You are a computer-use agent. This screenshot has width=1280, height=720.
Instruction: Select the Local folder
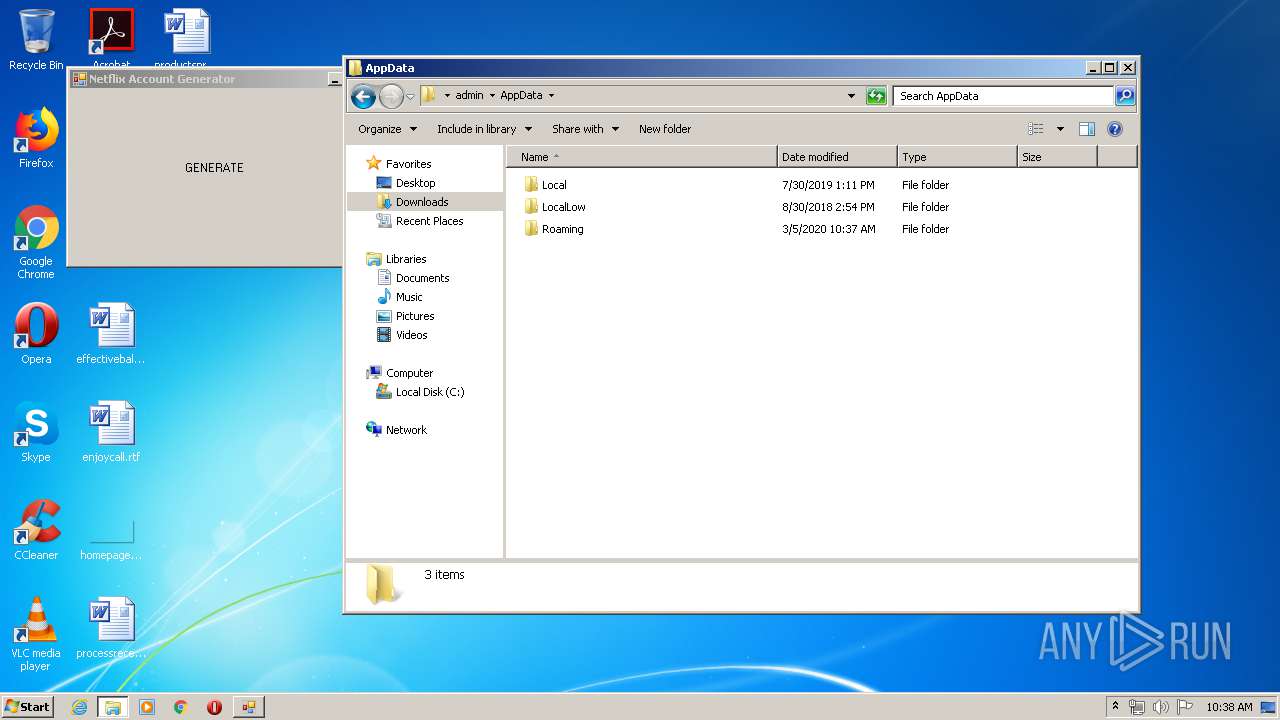[x=545, y=185]
